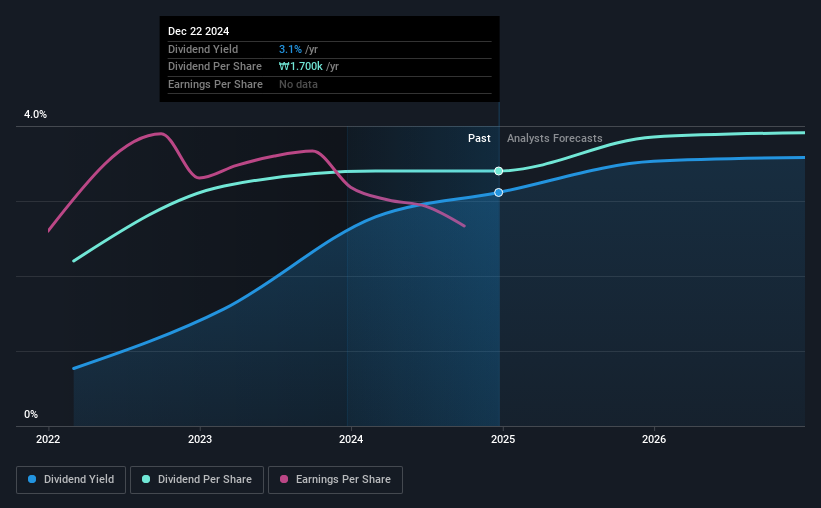The width and height of the screenshot is (821, 508).
Task: Toggle the Dividend Per Share legend button
Action: tap(197, 479)
